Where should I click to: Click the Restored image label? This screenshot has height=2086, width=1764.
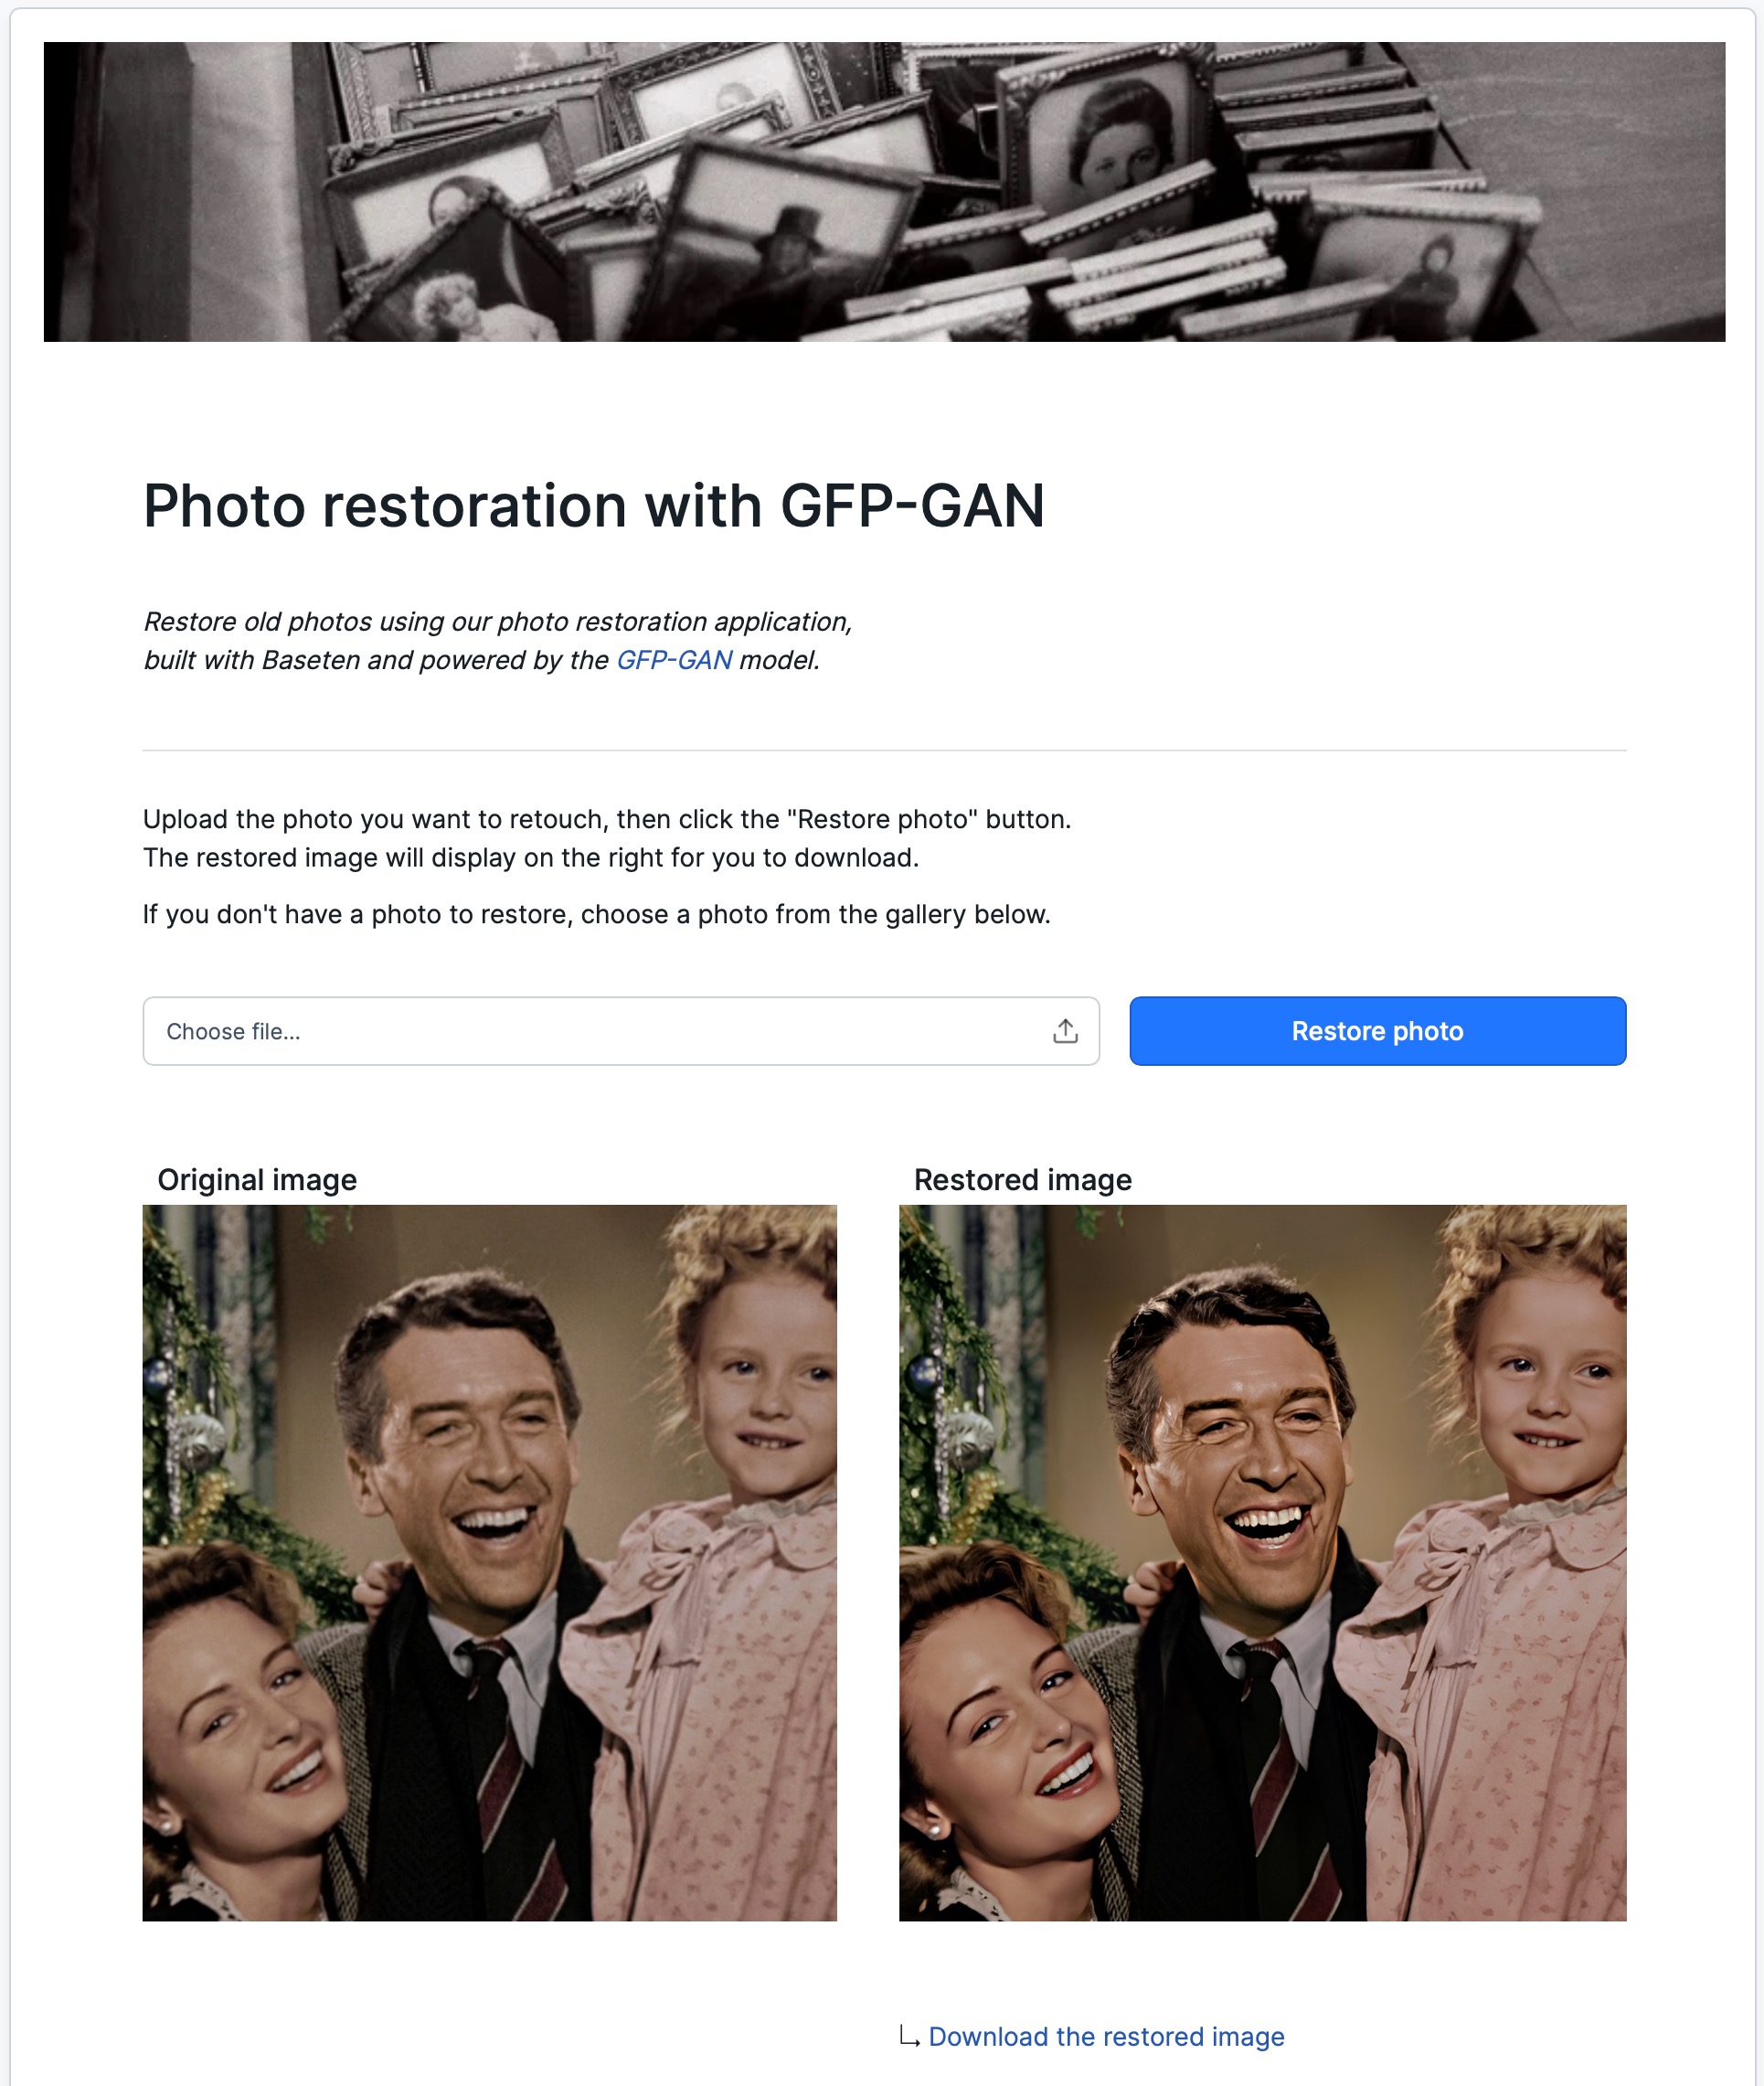click(1022, 1180)
